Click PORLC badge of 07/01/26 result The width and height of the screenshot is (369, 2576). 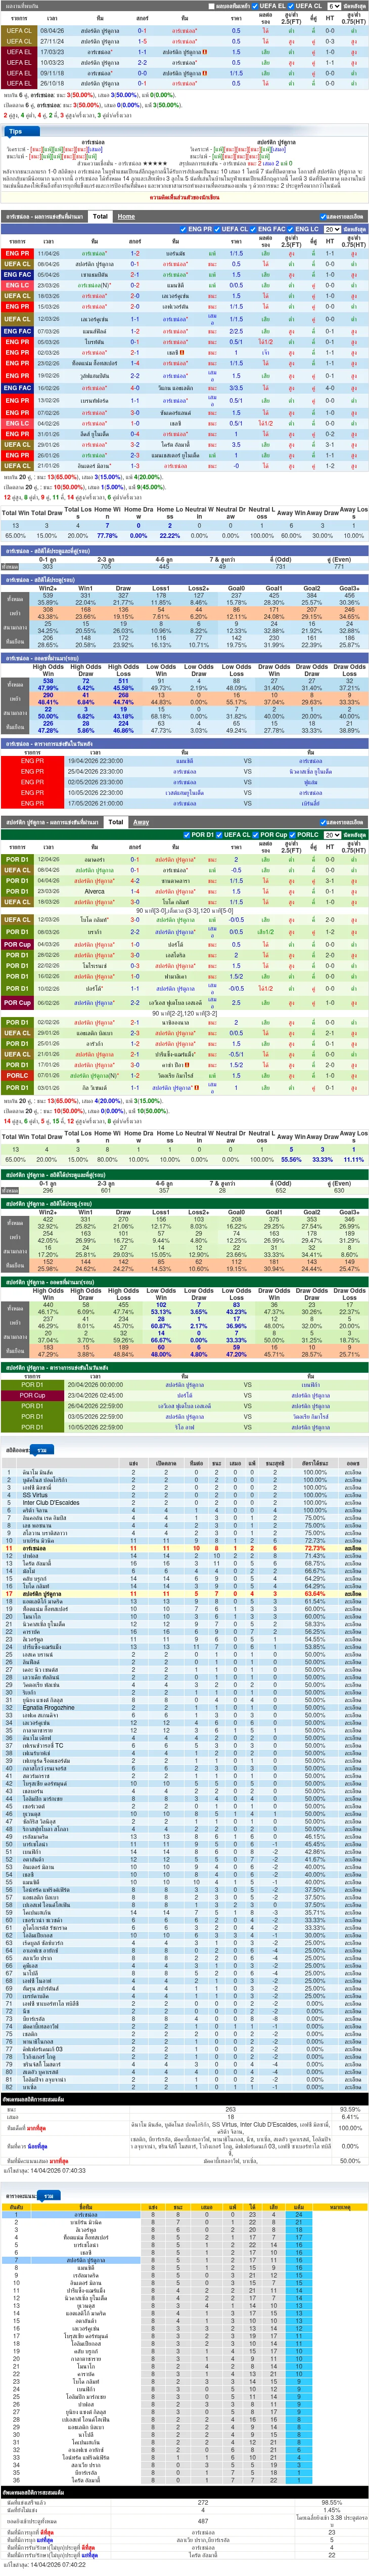click(x=17, y=1076)
